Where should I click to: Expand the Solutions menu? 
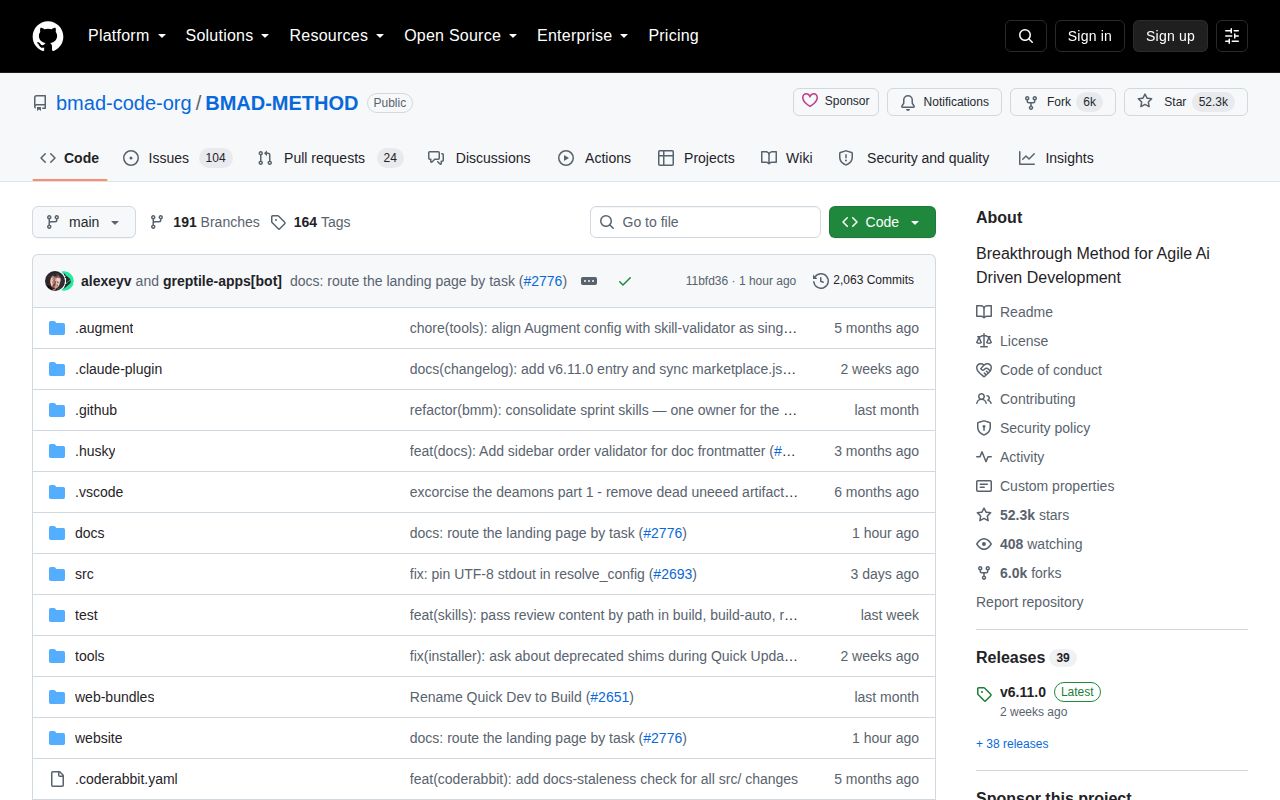tap(227, 36)
